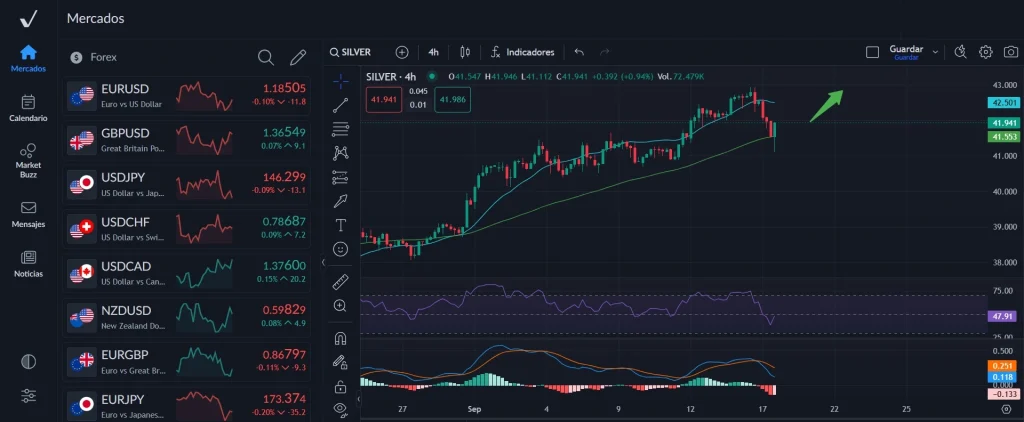This screenshot has height=422, width=1024.
Task: Select the USDCHF row
Action: click(x=186, y=229)
